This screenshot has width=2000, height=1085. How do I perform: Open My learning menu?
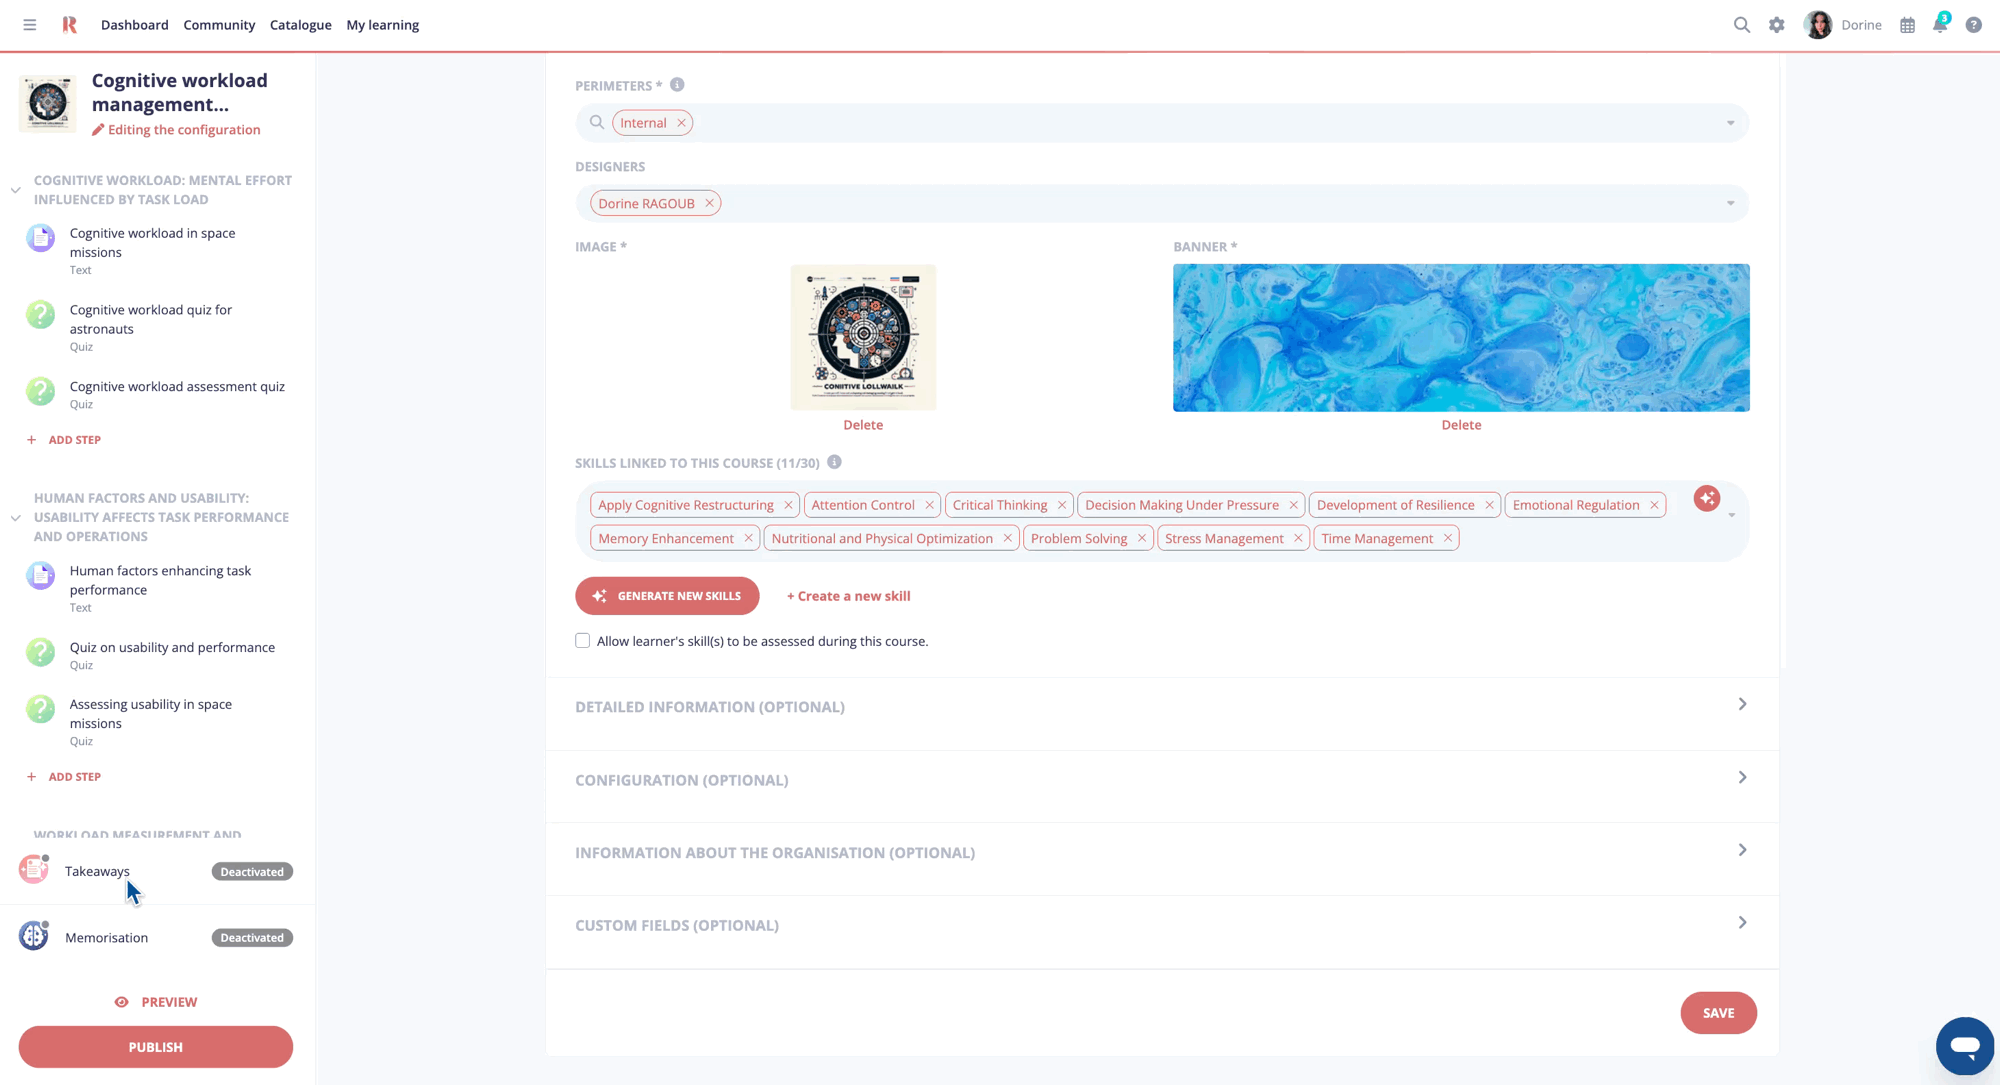[382, 25]
